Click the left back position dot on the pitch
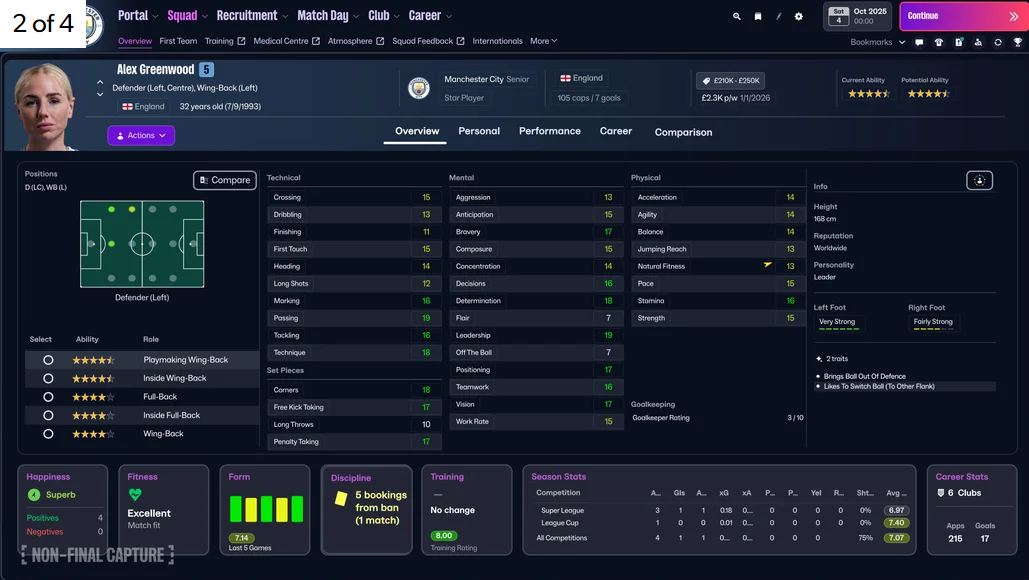The width and height of the screenshot is (1029, 580). (112, 209)
